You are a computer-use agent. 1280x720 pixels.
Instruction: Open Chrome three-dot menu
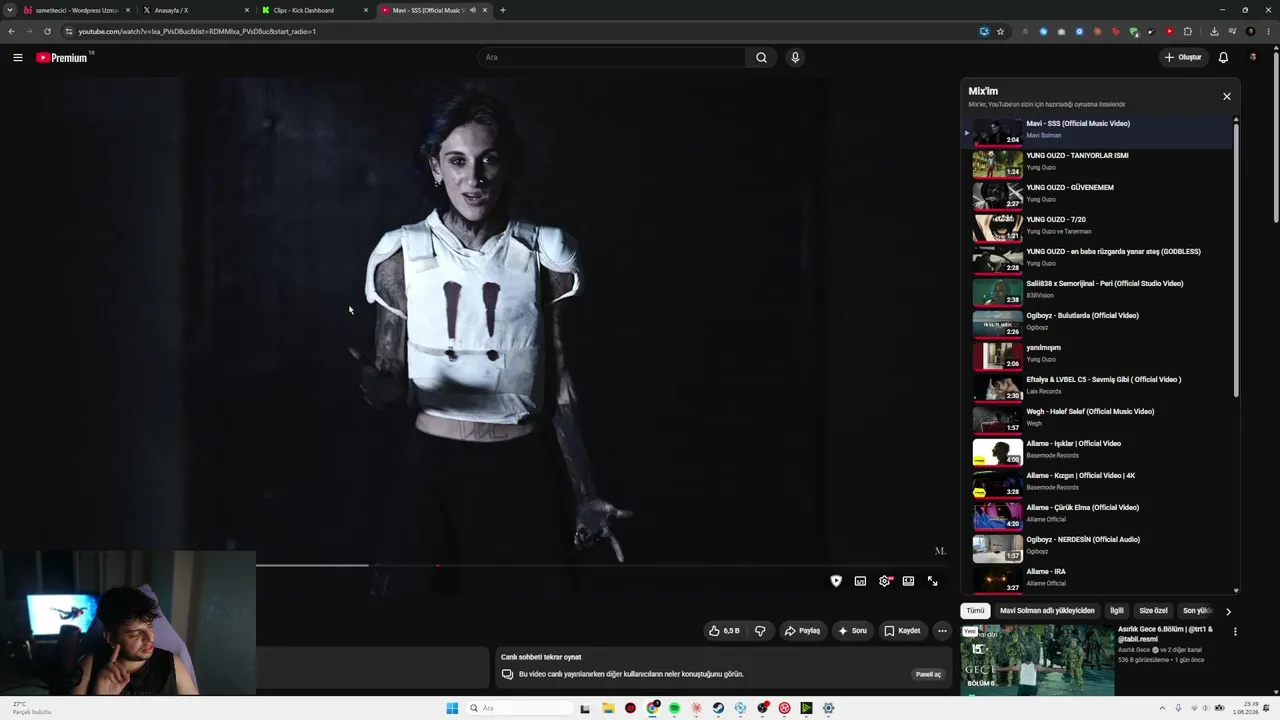[x=1268, y=31]
